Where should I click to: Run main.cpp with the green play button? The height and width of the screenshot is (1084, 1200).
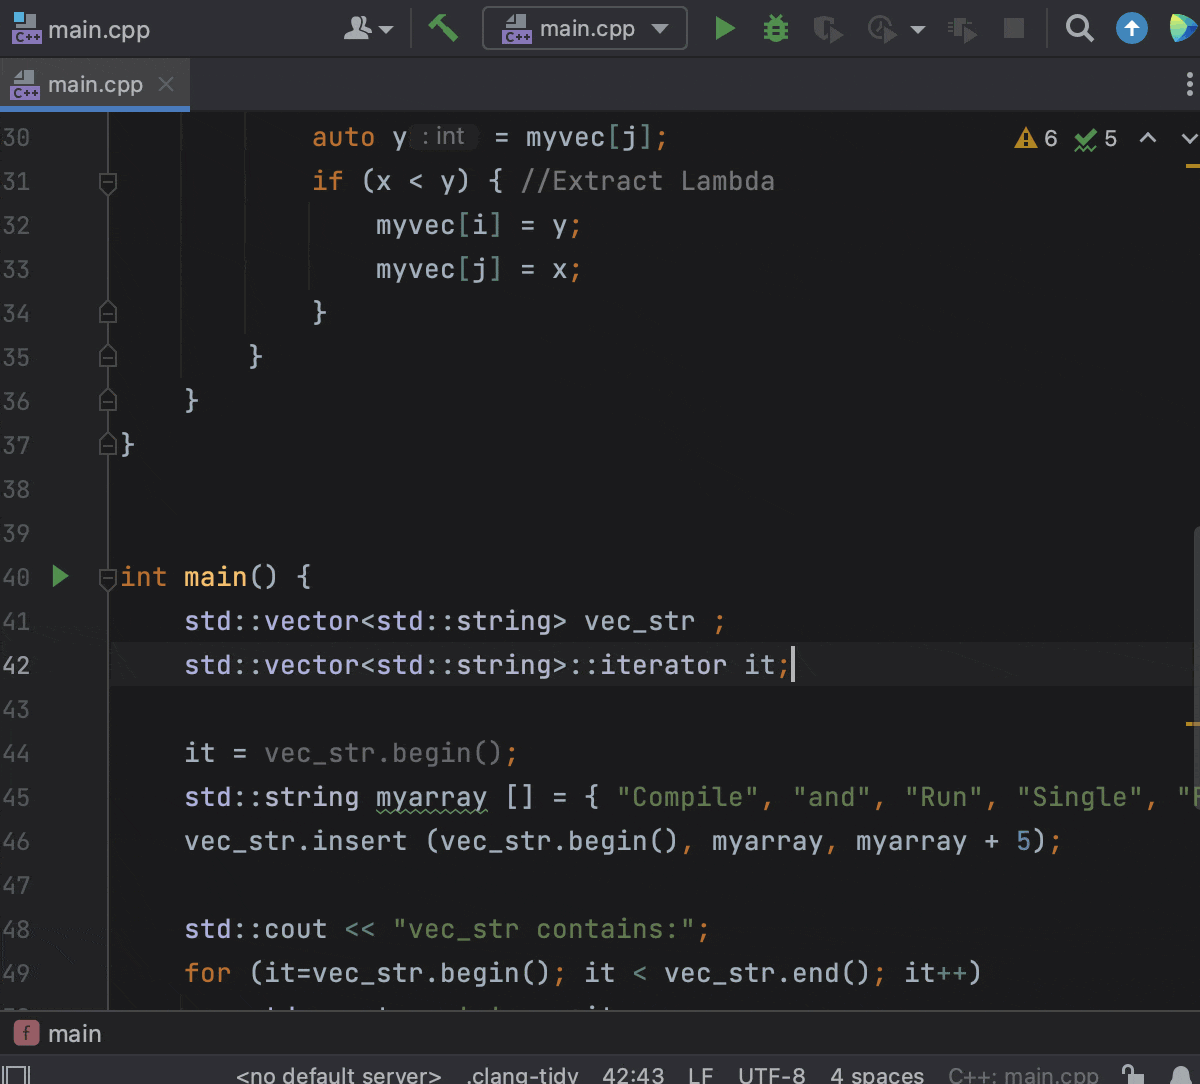(725, 28)
